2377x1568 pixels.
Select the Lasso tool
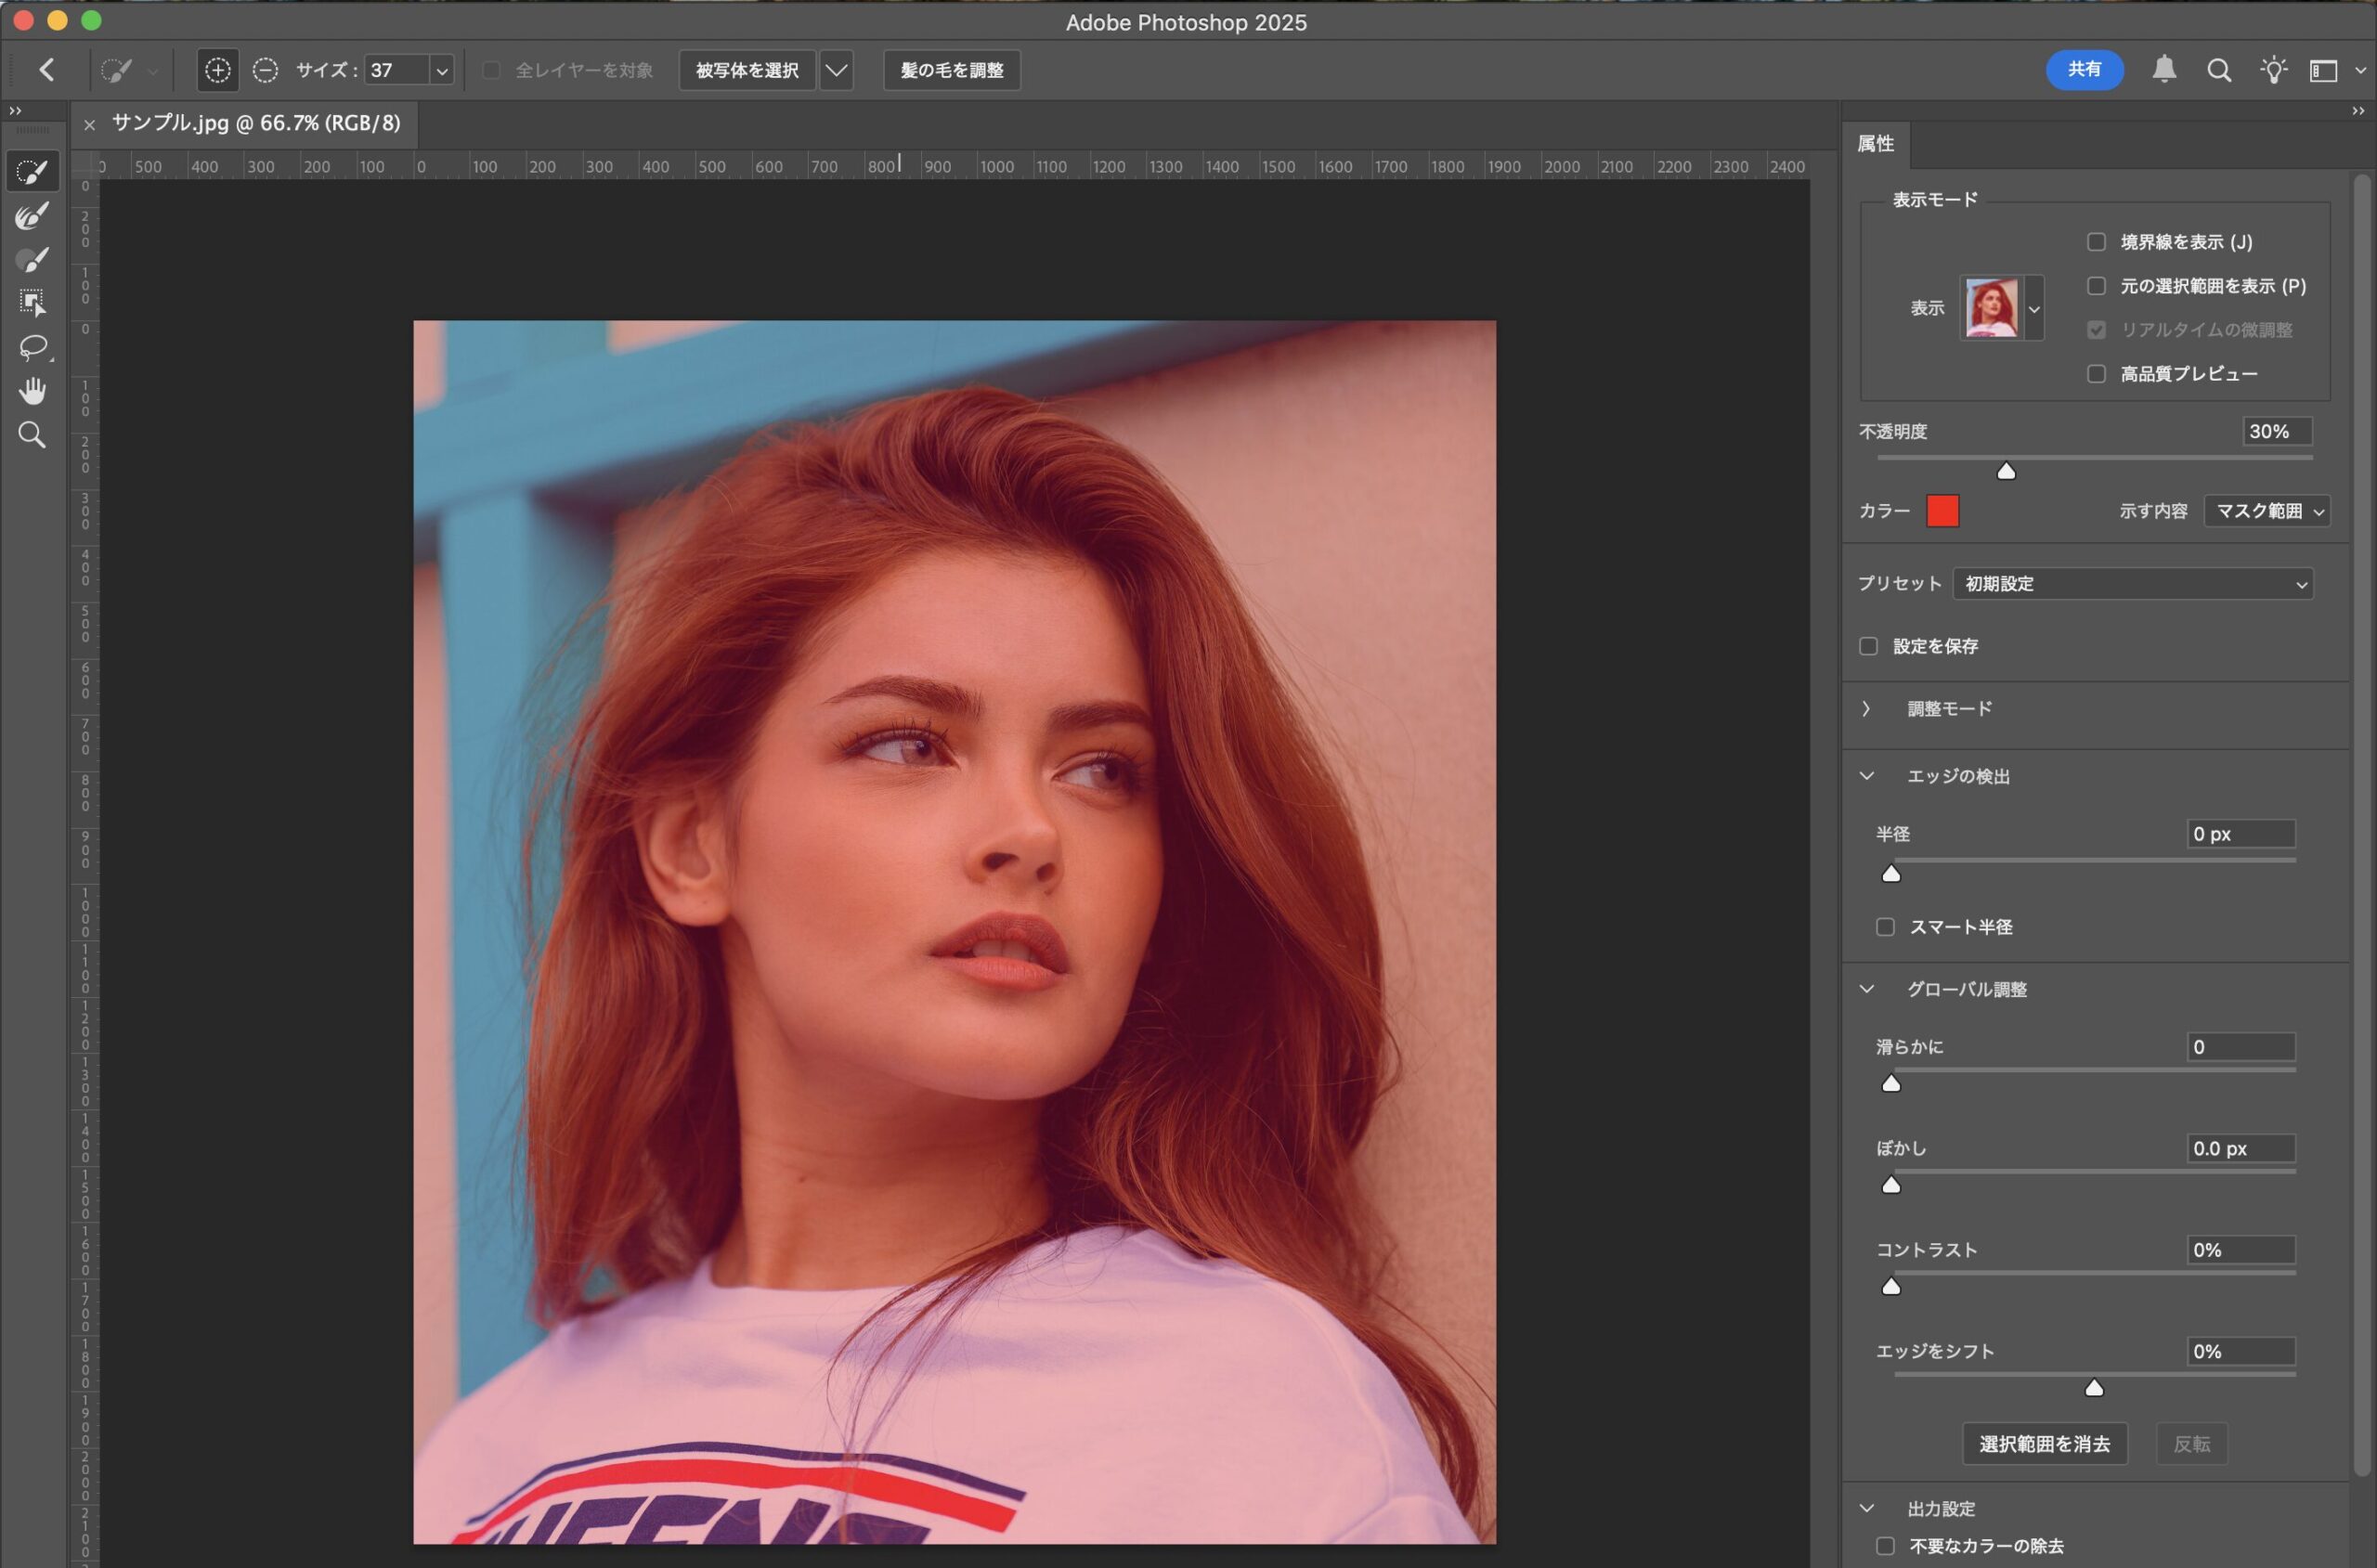[32, 347]
